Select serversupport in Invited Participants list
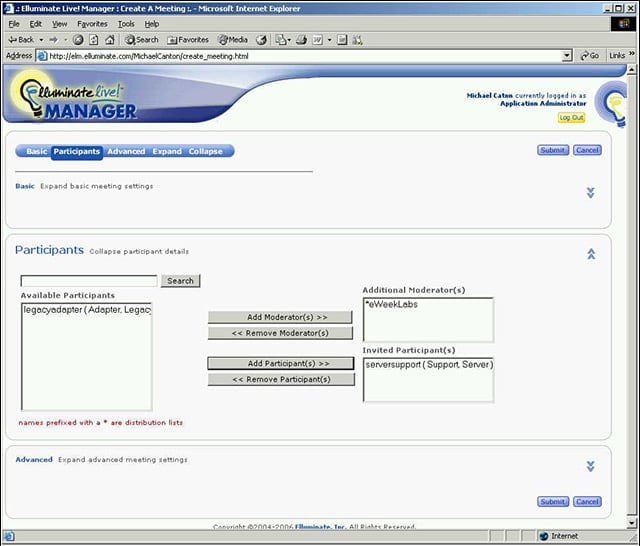This screenshot has height=546, width=640. click(429, 364)
